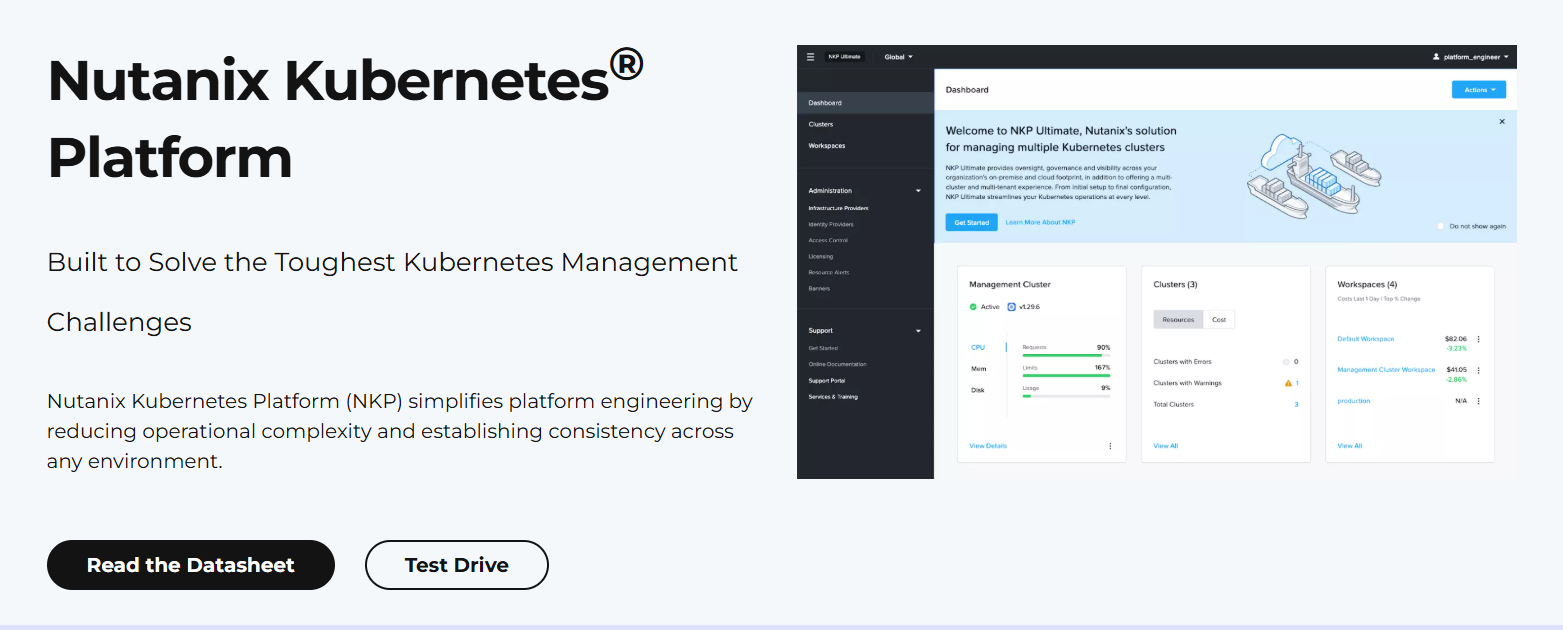Open Management Cluster Workspace link
Viewport: 1563px width, 630px height.
click(x=1386, y=370)
